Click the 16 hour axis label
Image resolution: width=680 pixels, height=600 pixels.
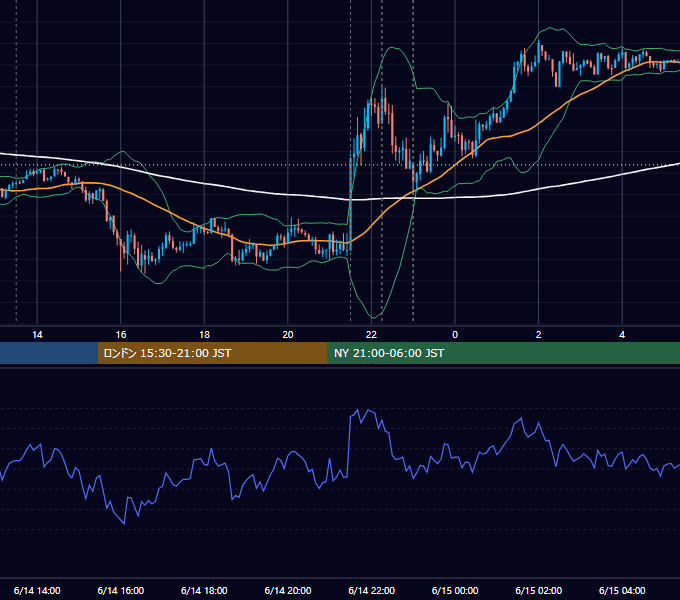pos(121,335)
